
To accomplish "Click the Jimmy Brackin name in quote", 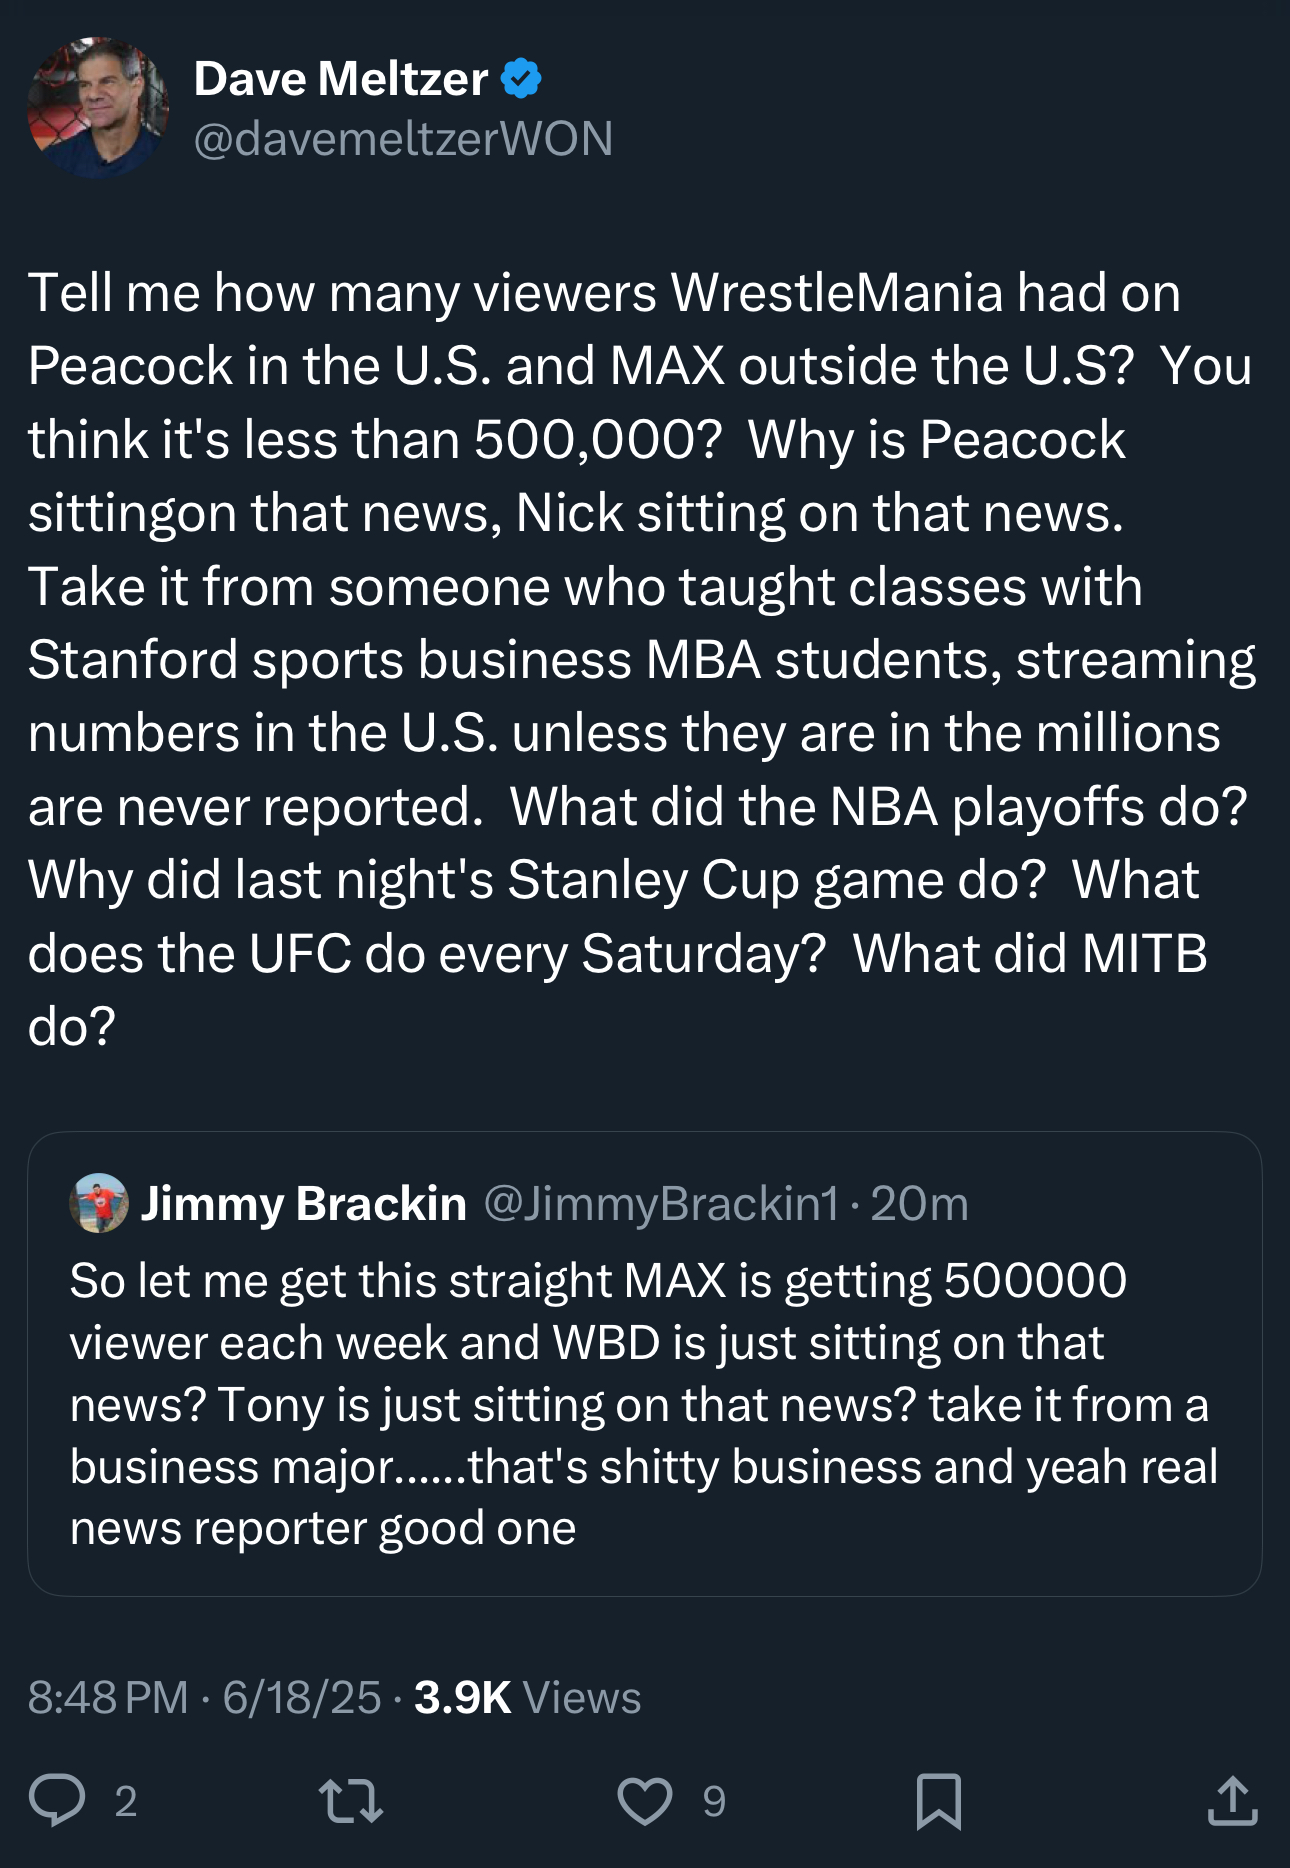I will pos(303,1203).
